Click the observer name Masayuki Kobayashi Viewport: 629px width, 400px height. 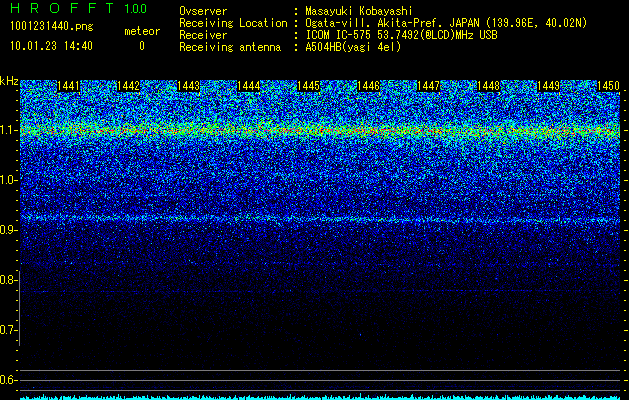pos(359,11)
